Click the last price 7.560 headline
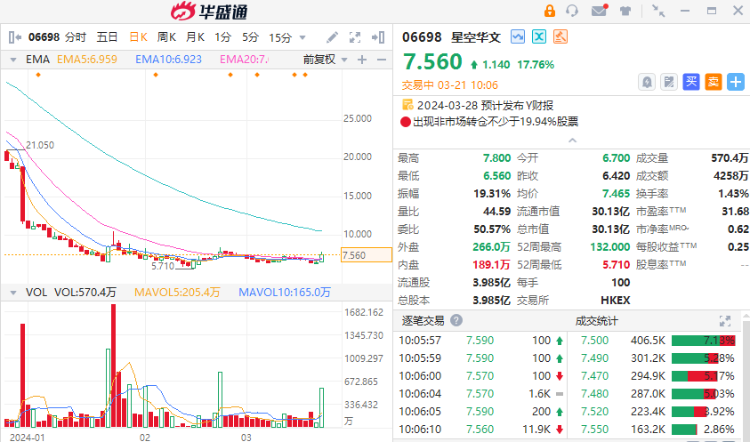Screen dimensions: 750x442 (x=432, y=62)
